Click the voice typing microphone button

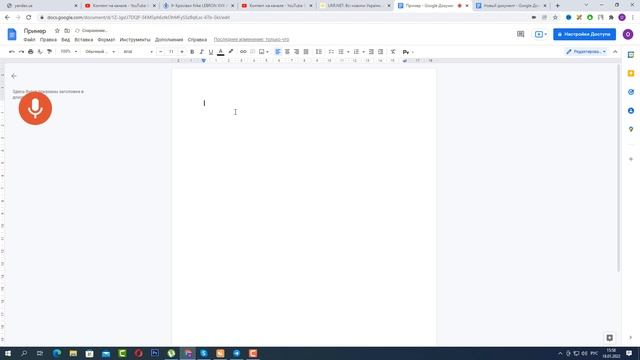point(35,108)
